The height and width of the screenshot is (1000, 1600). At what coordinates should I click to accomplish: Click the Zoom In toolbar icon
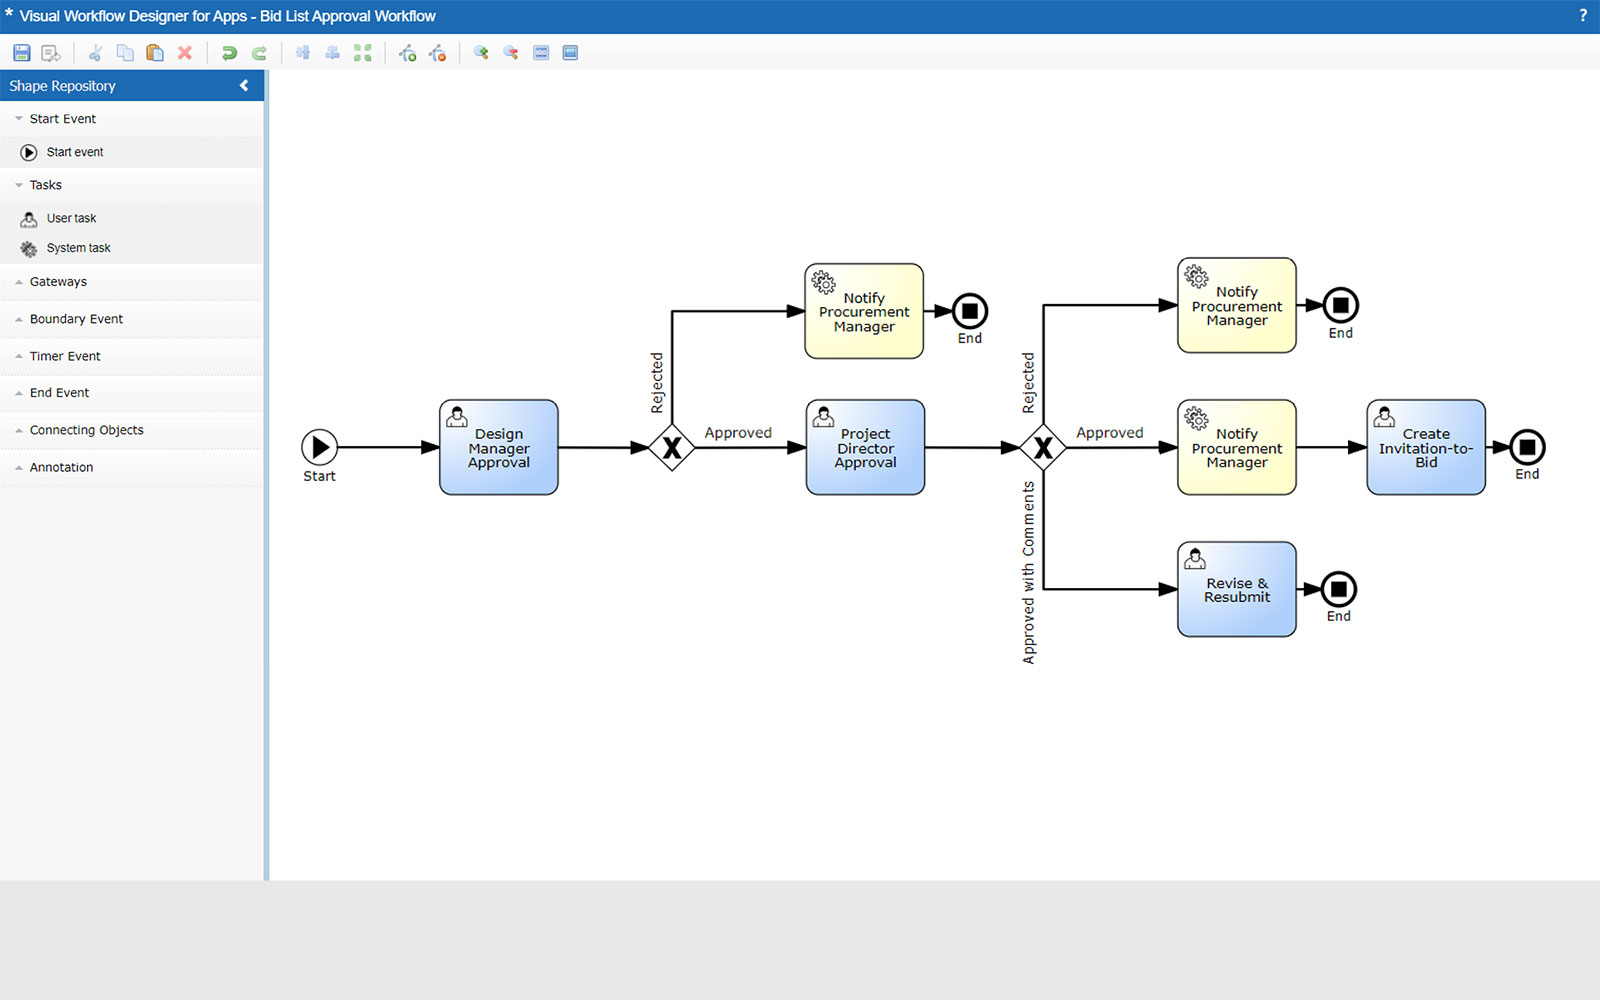pos(479,52)
